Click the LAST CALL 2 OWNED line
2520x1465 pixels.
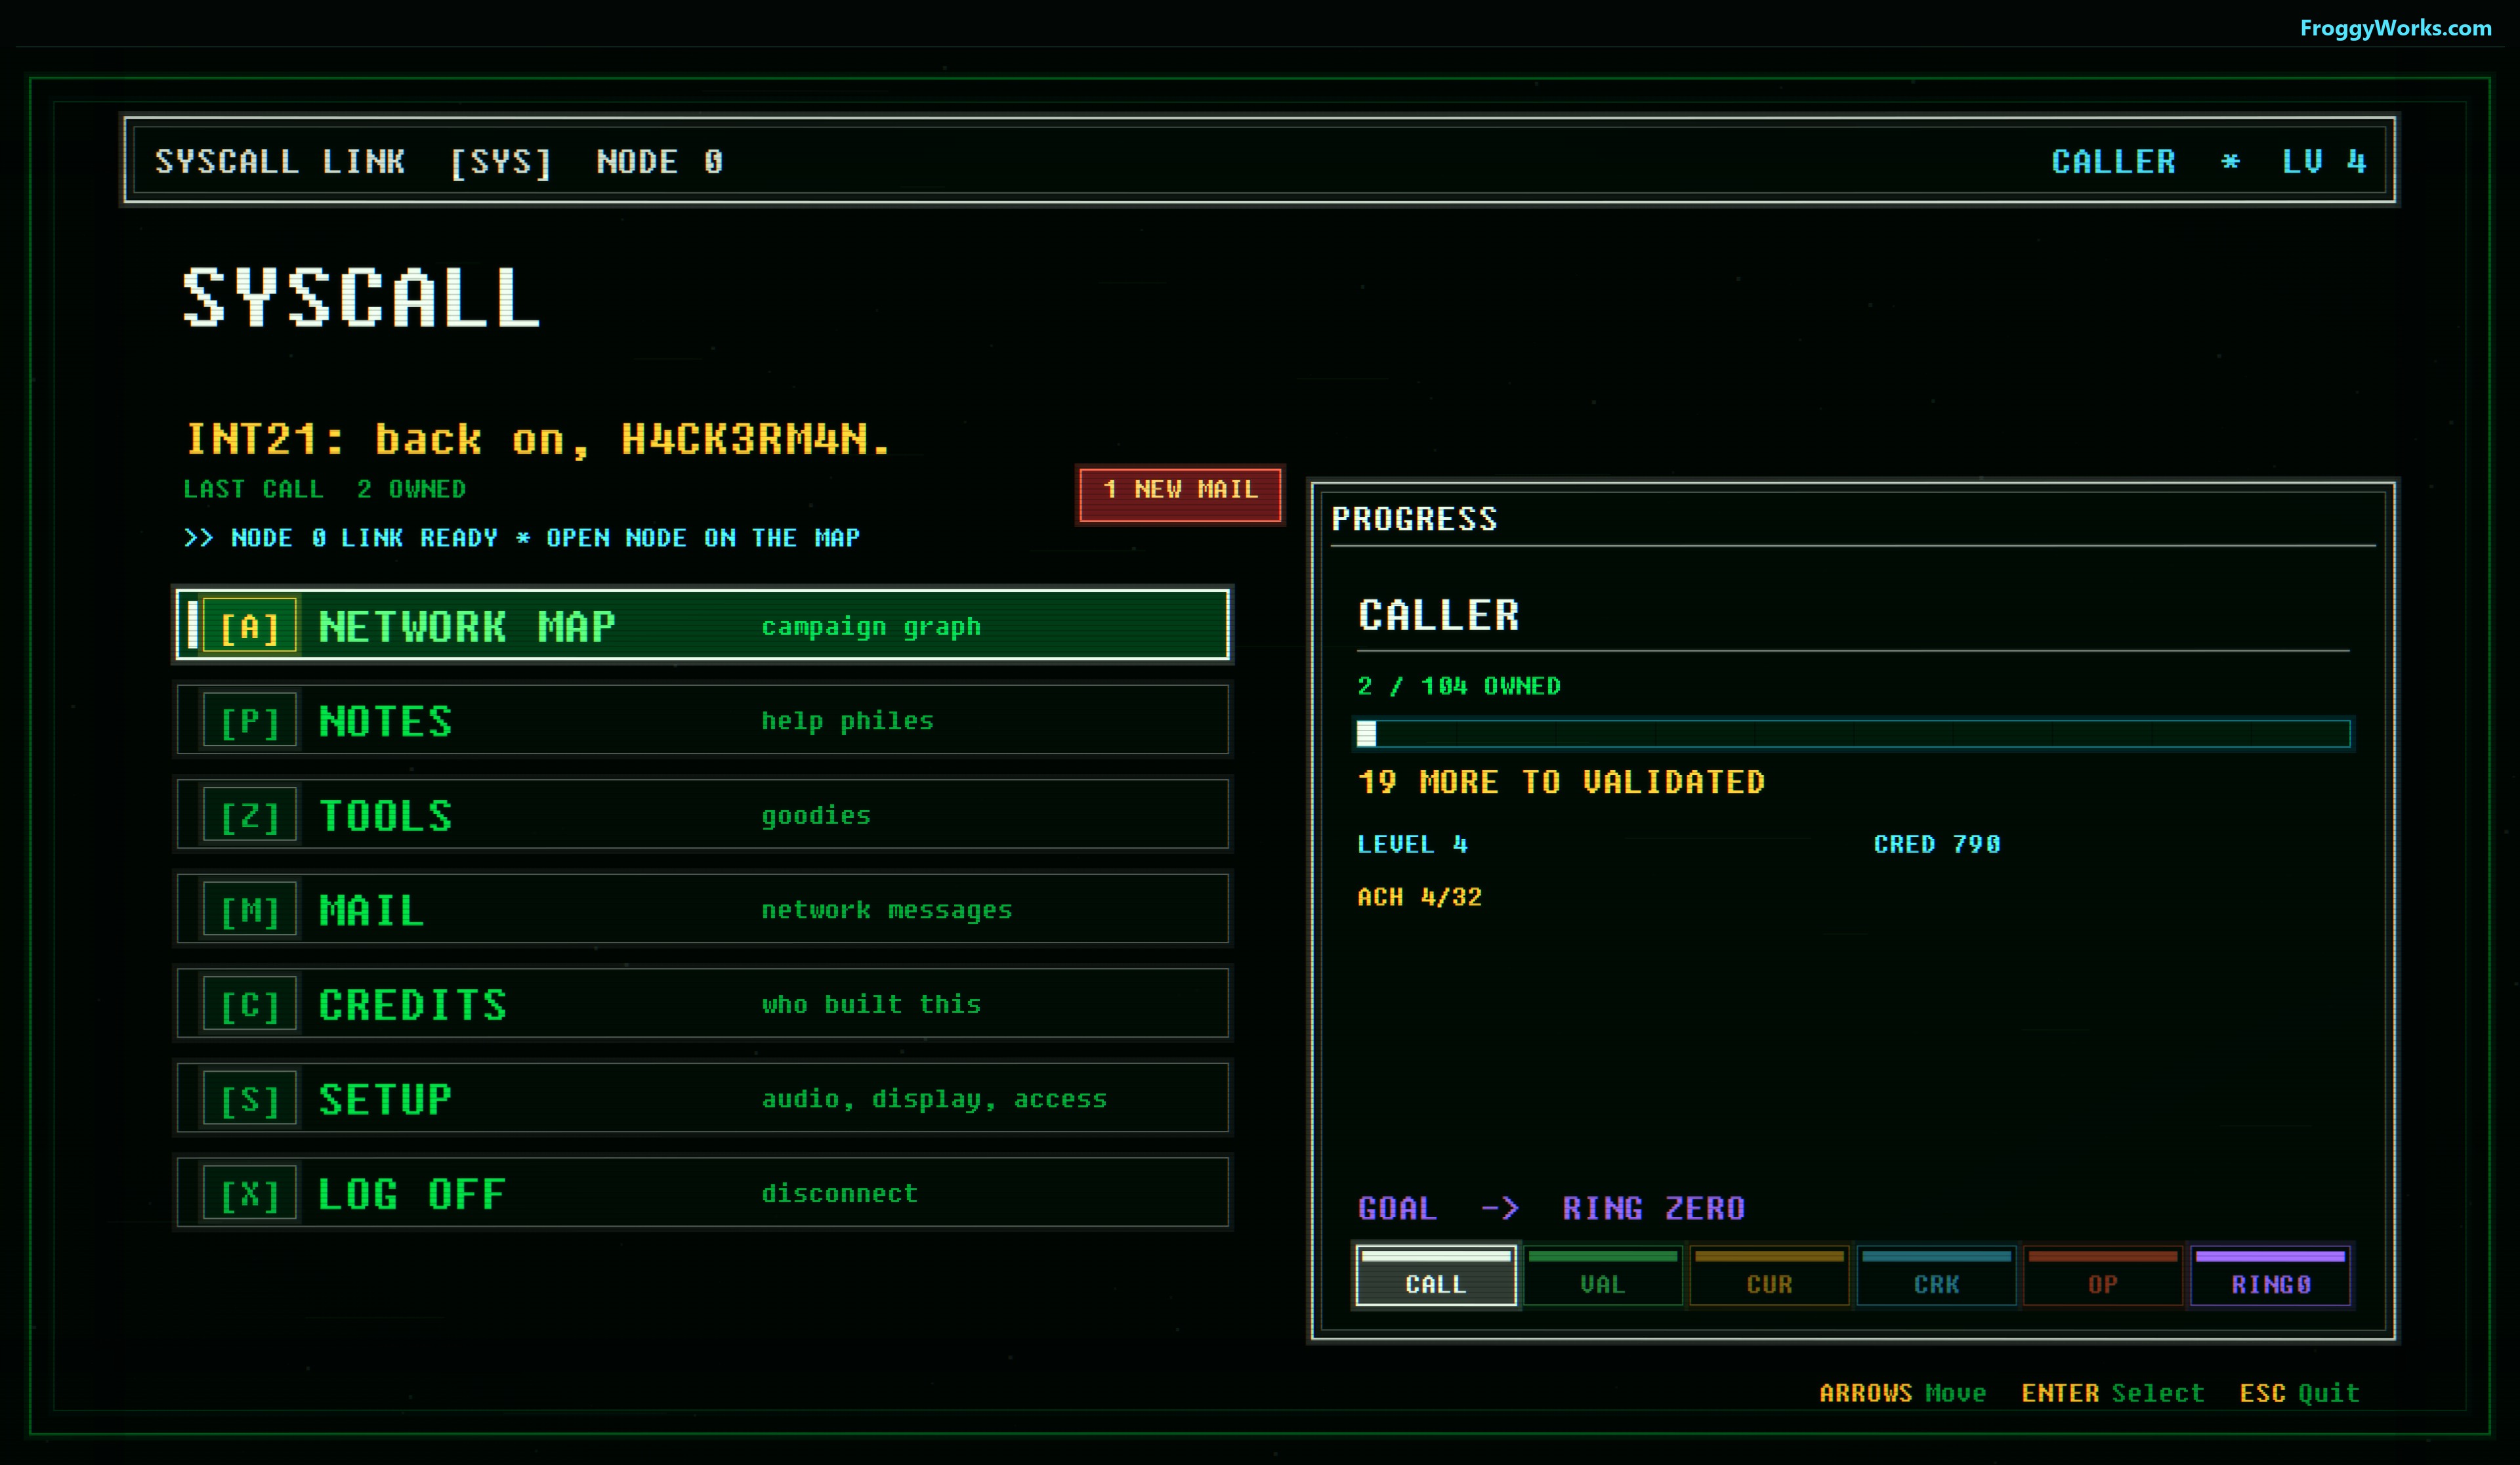pyautogui.click(x=324, y=489)
